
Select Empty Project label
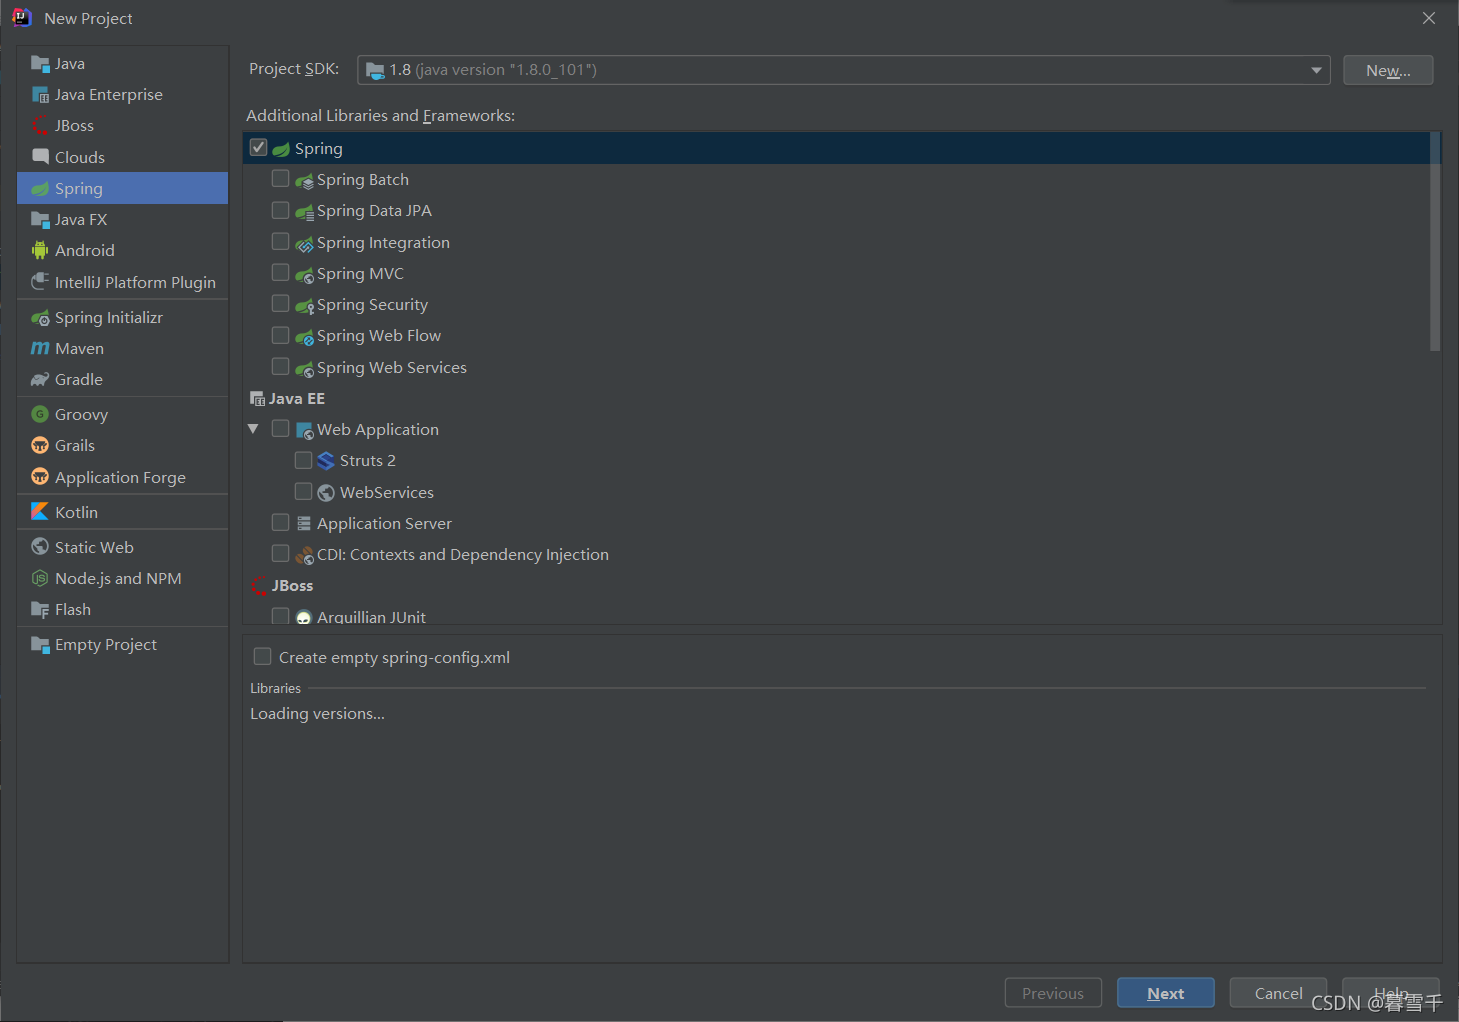pyautogui.click(x=106, y=645)
